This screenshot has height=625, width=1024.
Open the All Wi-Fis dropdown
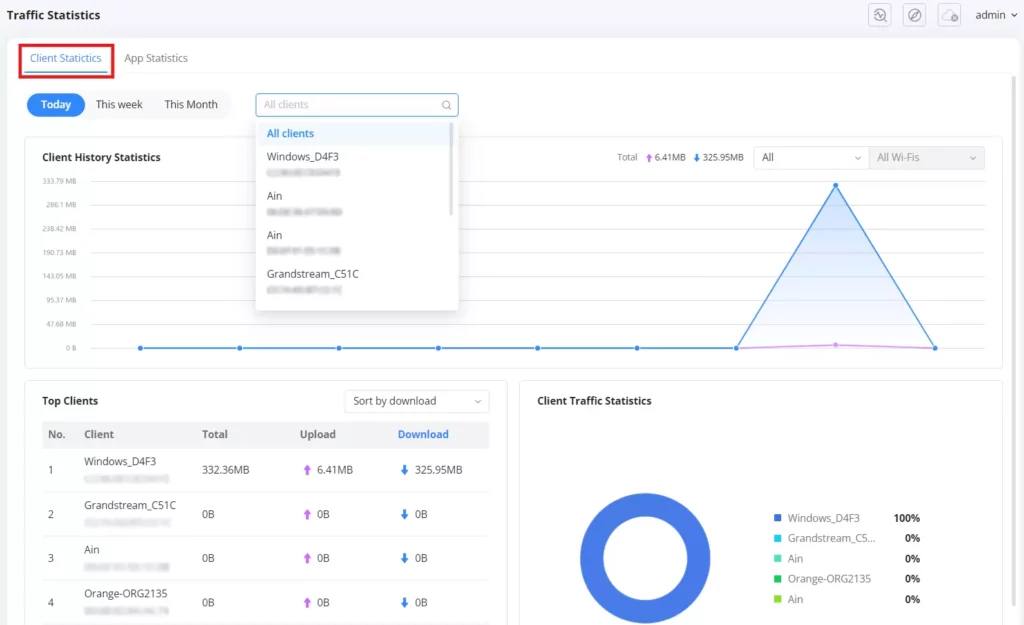[x=926, y=158]
